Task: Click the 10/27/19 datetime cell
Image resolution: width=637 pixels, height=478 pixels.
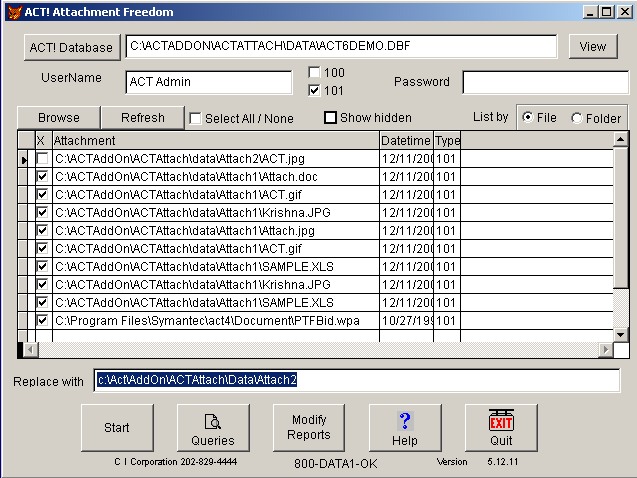Action: pyautogui.click(x=406, y=320)
